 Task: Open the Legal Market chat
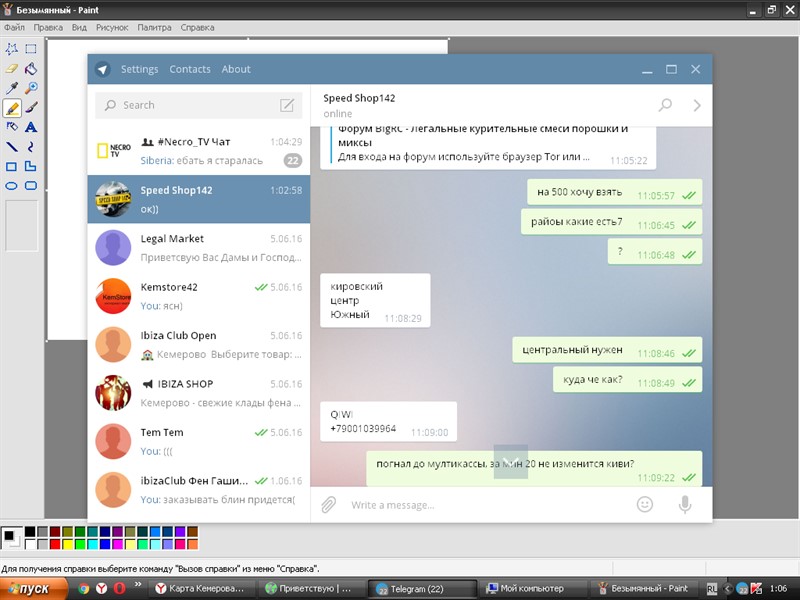coord(199,247)
